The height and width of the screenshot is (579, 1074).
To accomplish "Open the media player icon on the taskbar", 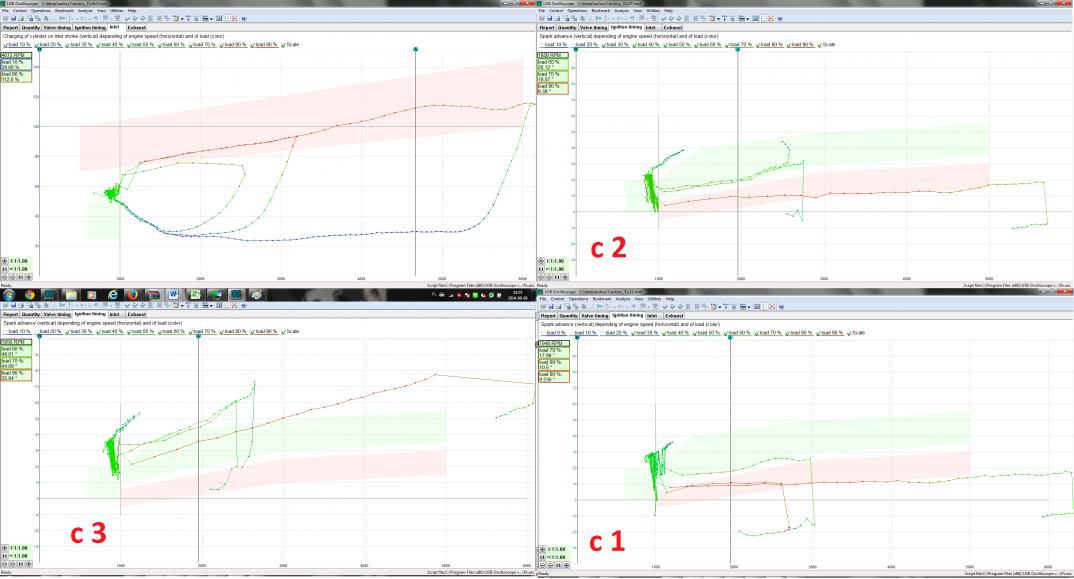I will click(x=92, y=295).
